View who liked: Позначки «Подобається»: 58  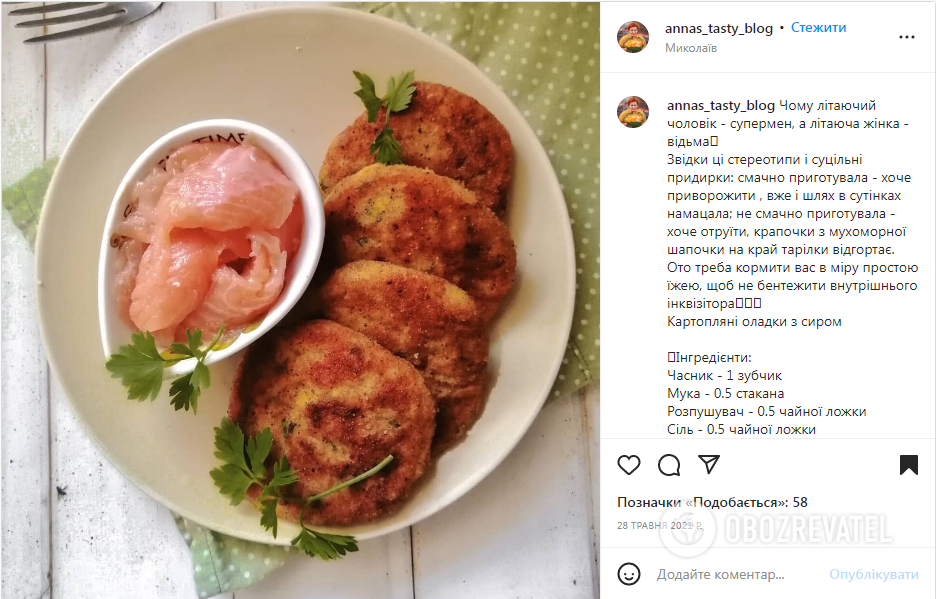click(712, 502)
